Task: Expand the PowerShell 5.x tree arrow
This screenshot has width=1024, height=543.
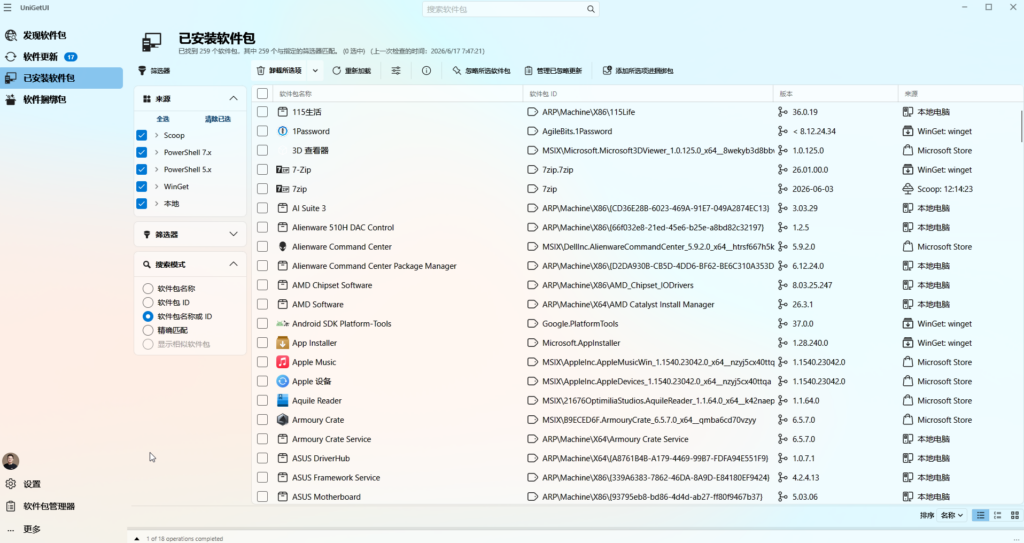Action: (157, 169)
